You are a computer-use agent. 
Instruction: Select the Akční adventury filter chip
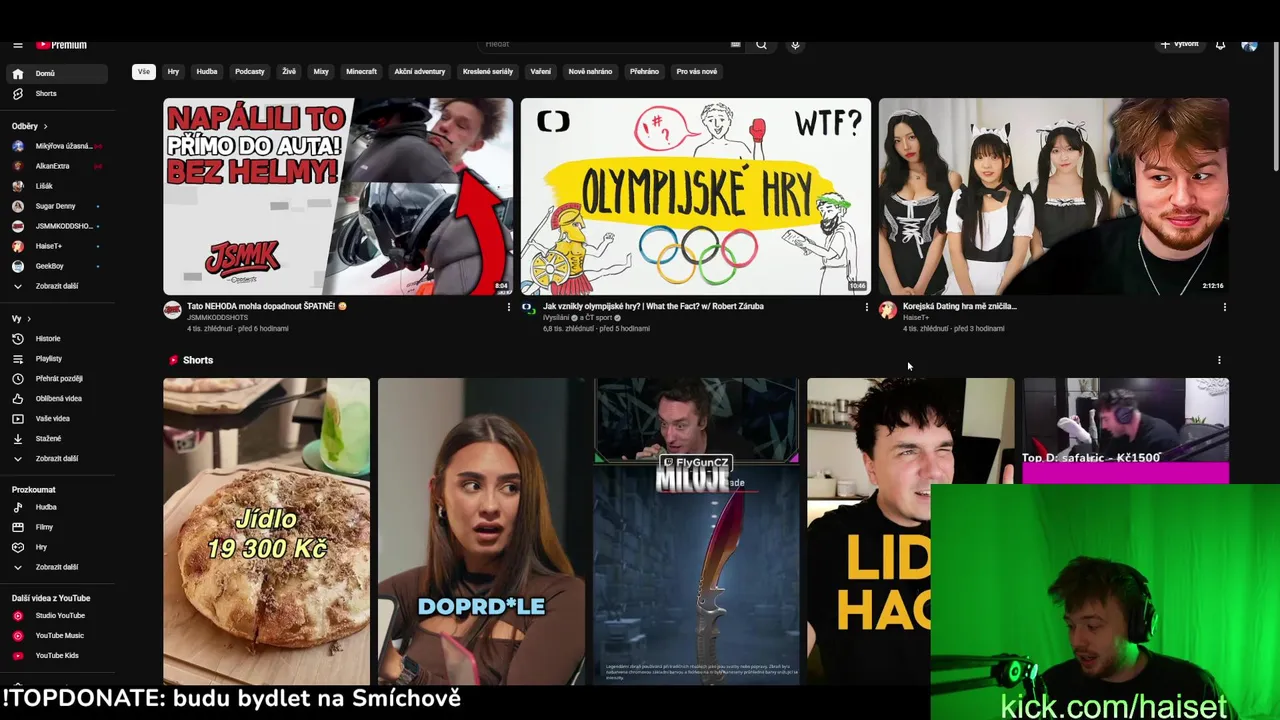[x=420, y=72]
